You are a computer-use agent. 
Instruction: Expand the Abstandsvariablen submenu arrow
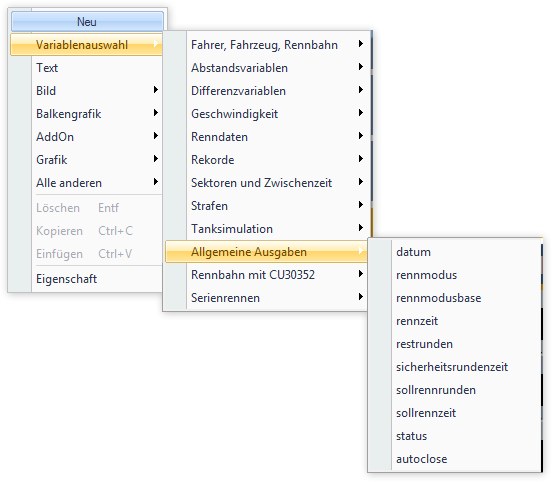coord(360,67)
